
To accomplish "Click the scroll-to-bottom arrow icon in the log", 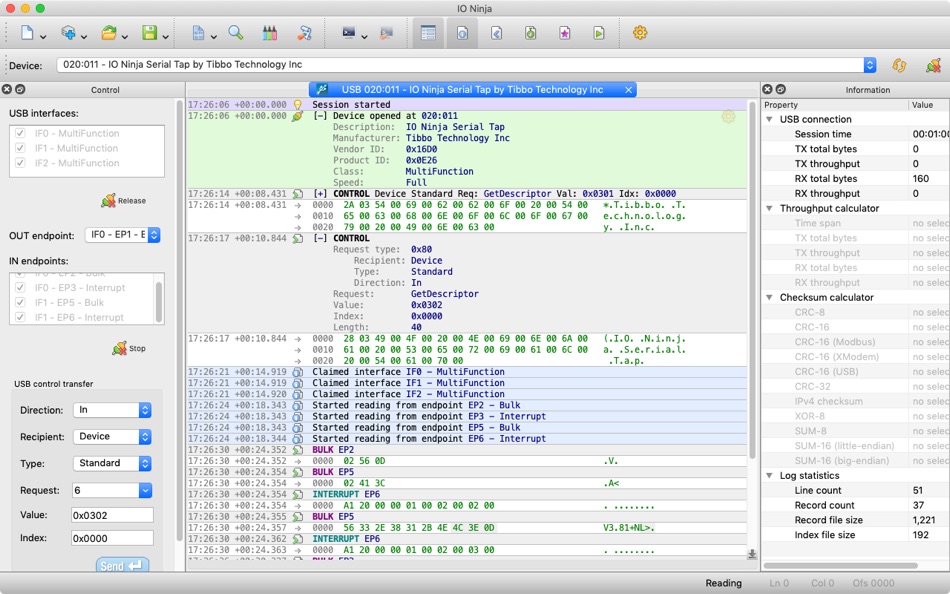I will [752, 554].
